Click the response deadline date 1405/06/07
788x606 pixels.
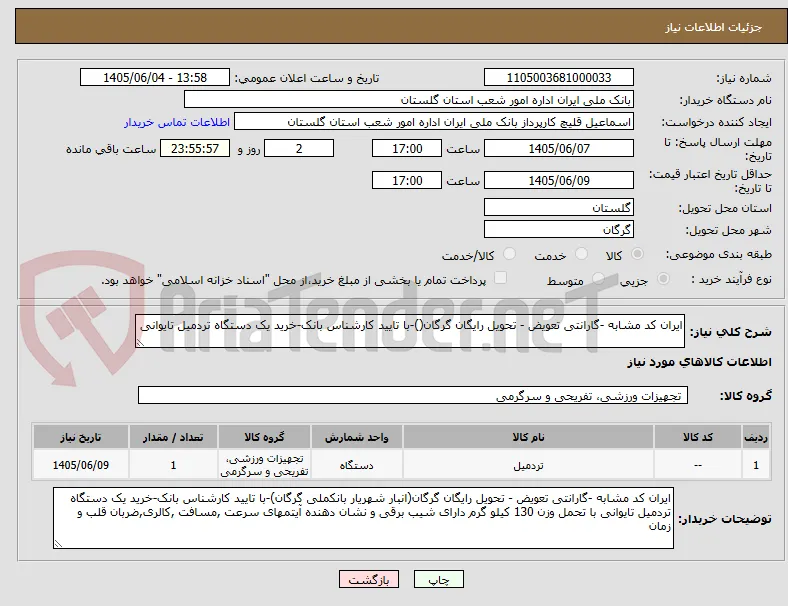559,148
